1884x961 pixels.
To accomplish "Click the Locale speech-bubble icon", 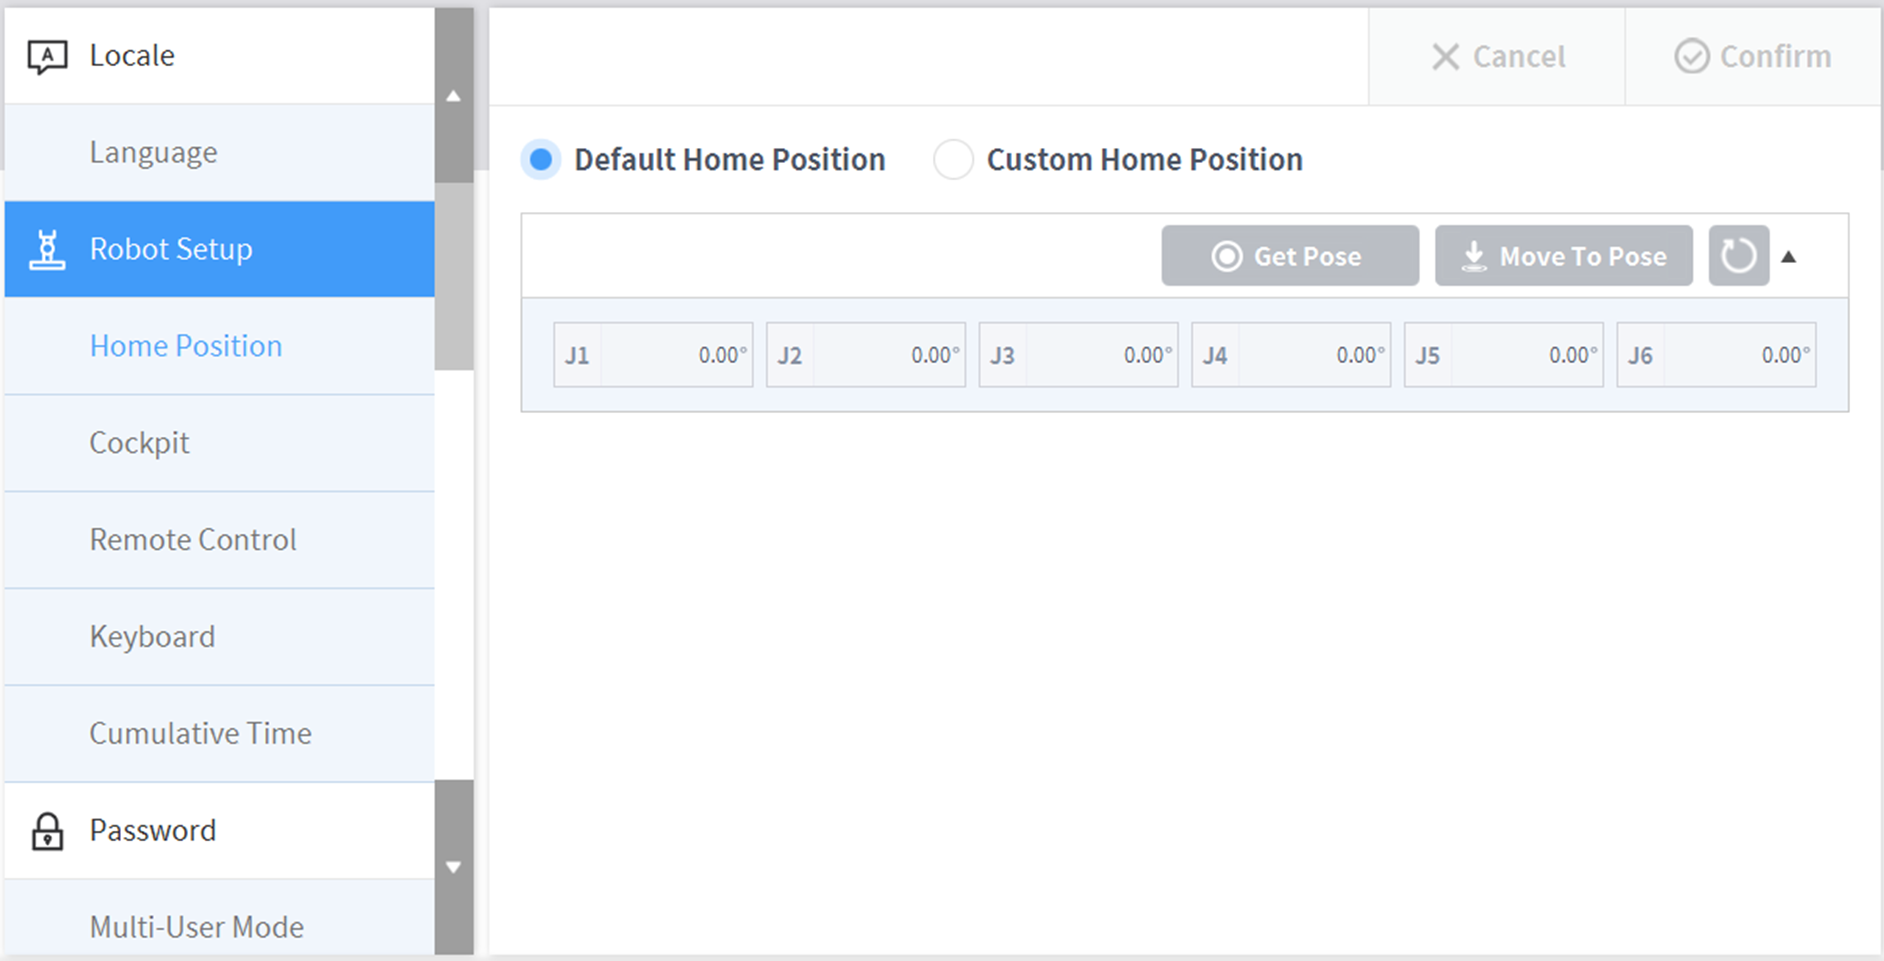I will (47, 56).
